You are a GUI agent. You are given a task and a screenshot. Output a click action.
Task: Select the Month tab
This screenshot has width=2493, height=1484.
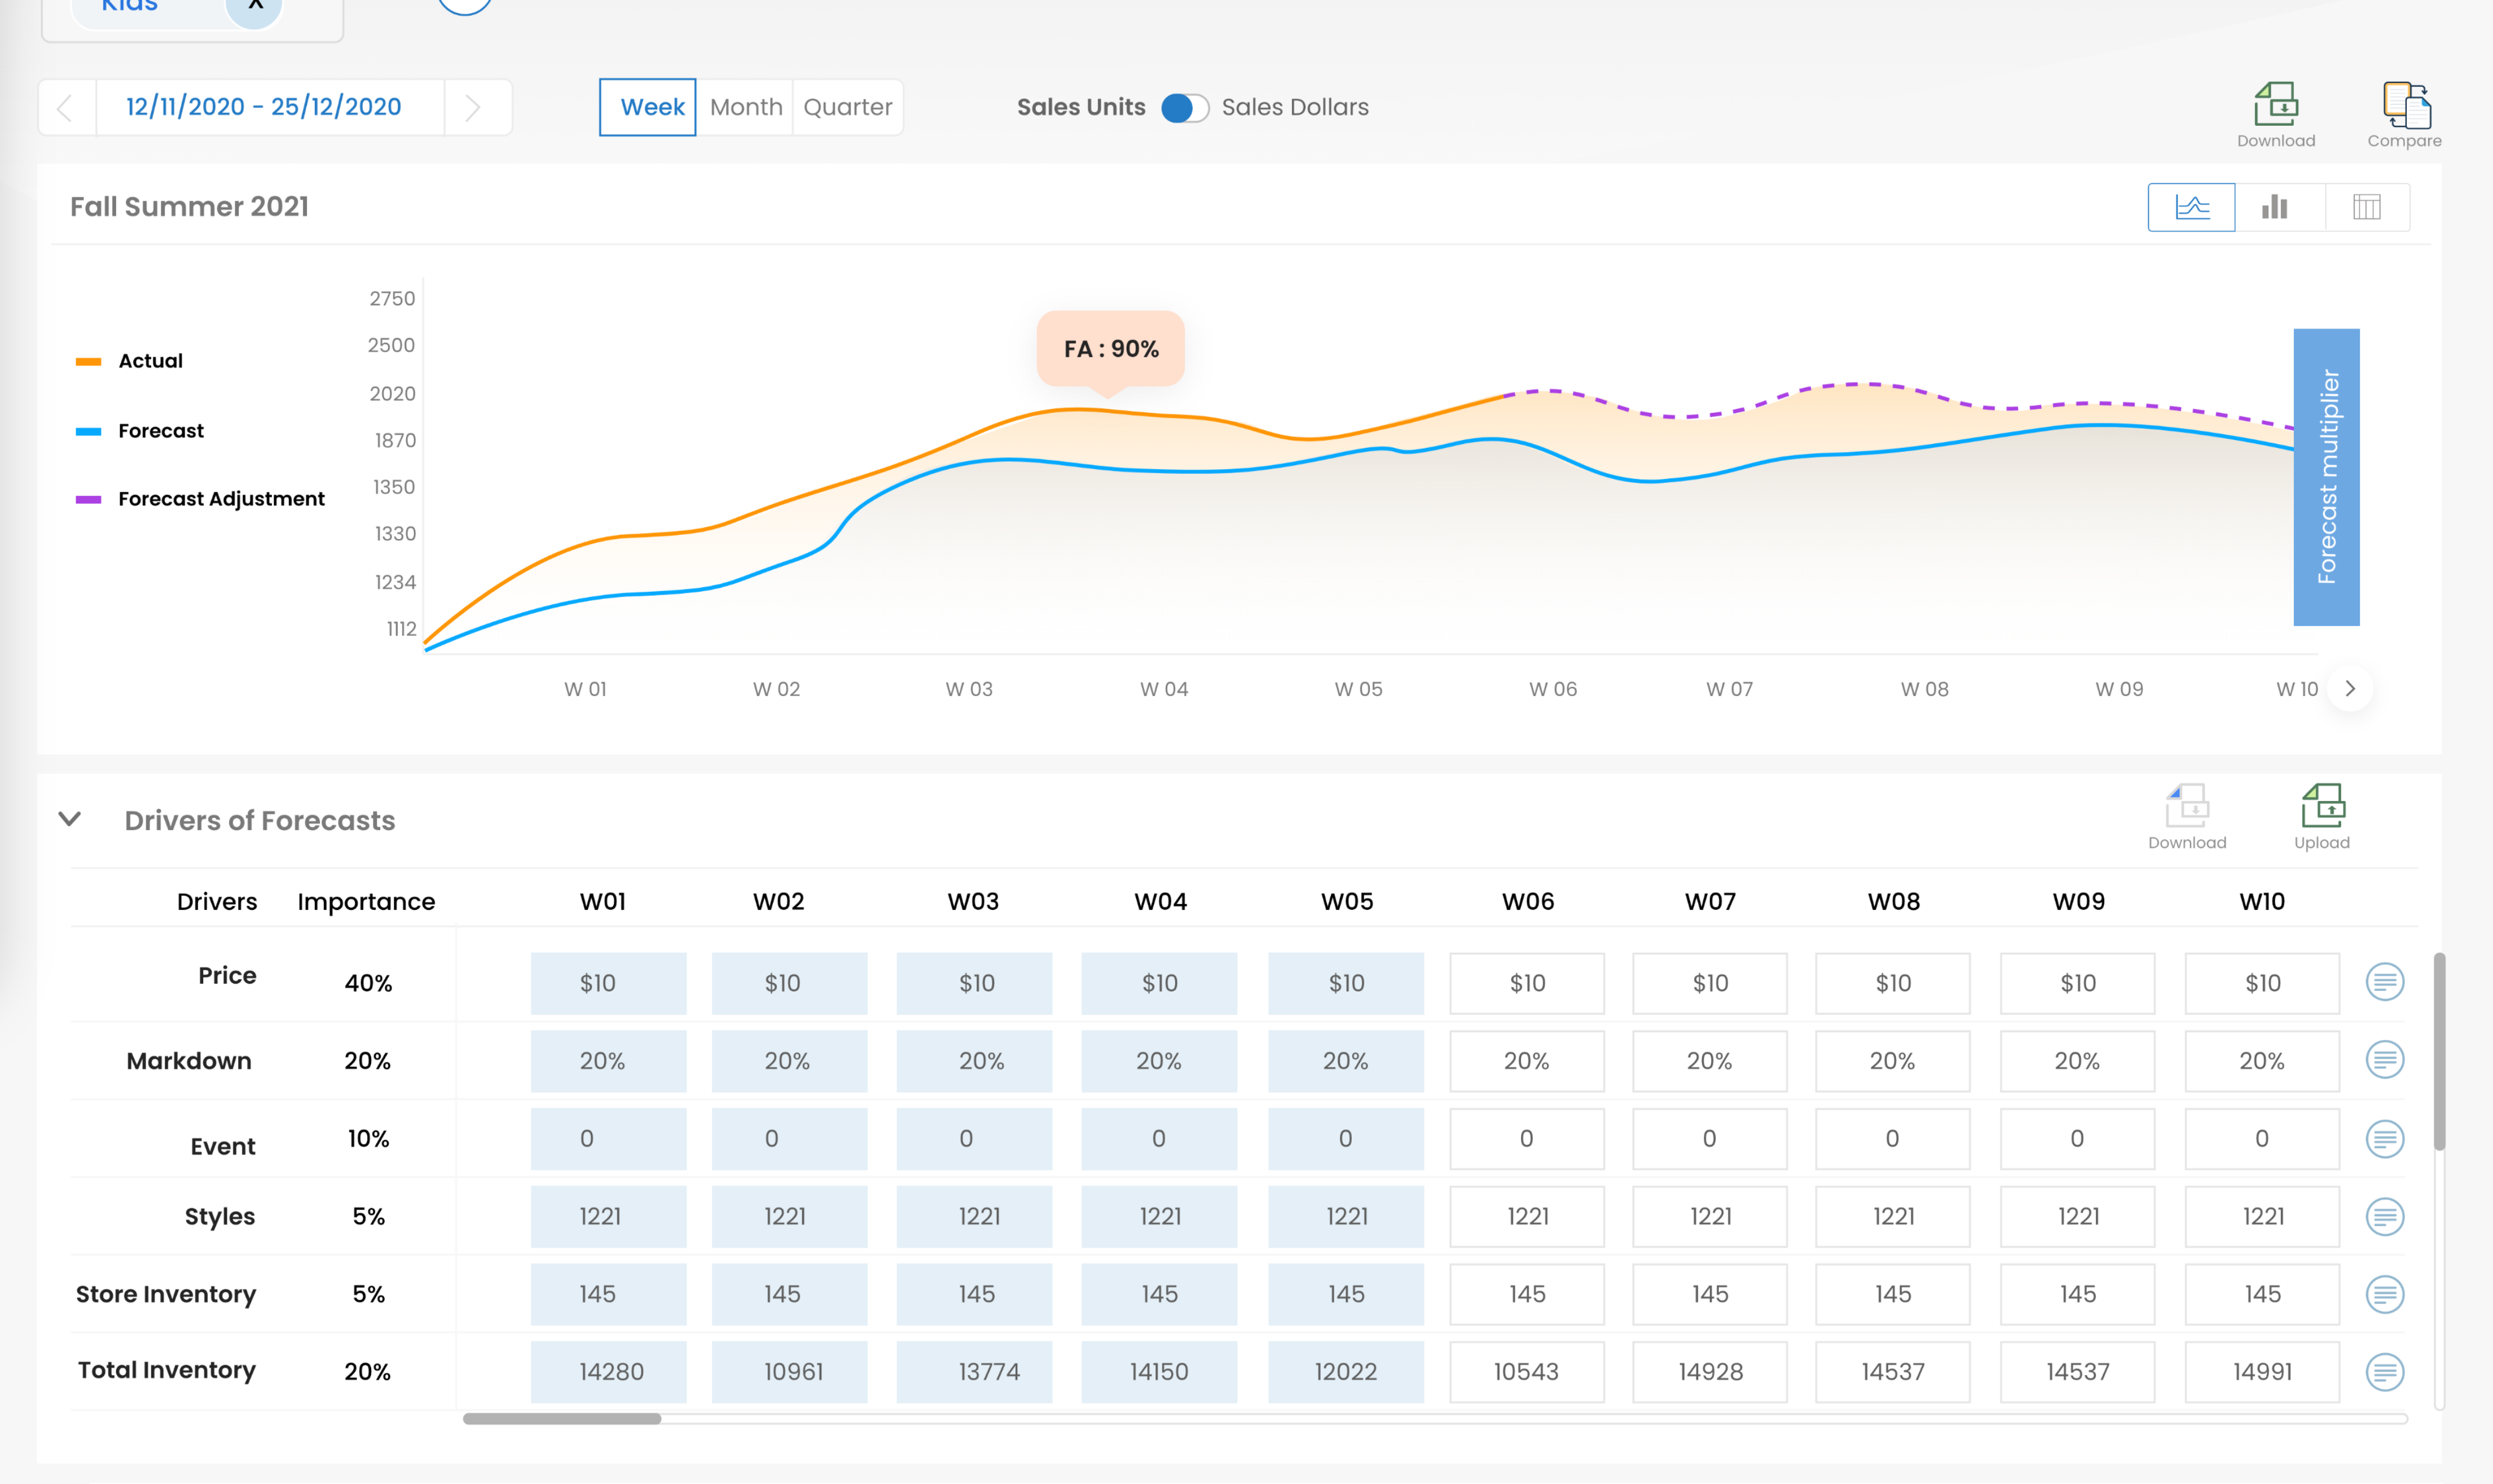point(746,107)
